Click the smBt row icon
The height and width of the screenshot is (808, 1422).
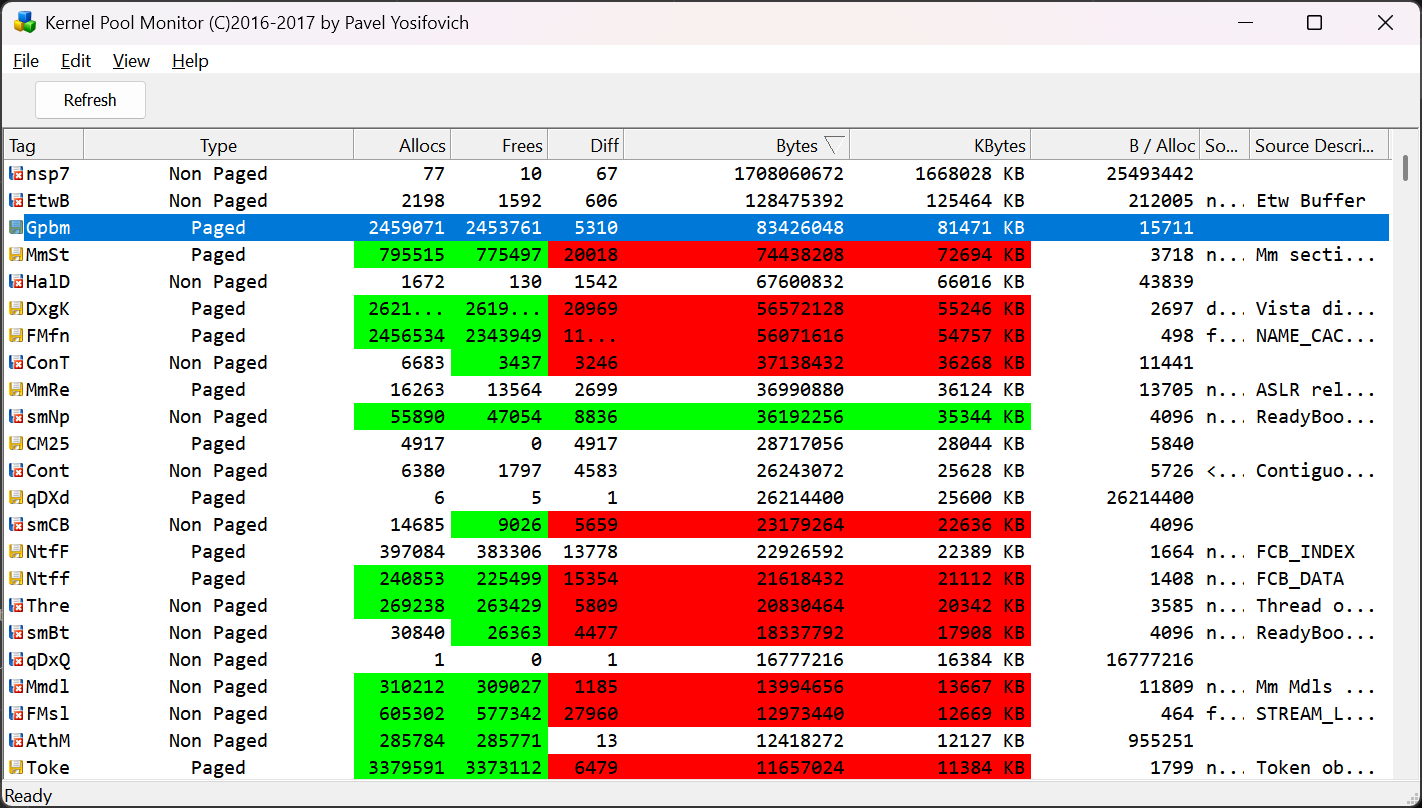click(16, 633)
